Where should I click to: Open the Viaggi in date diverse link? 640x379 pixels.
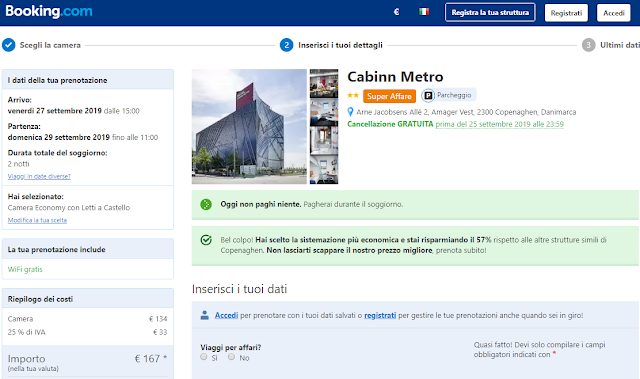(39, 176)
